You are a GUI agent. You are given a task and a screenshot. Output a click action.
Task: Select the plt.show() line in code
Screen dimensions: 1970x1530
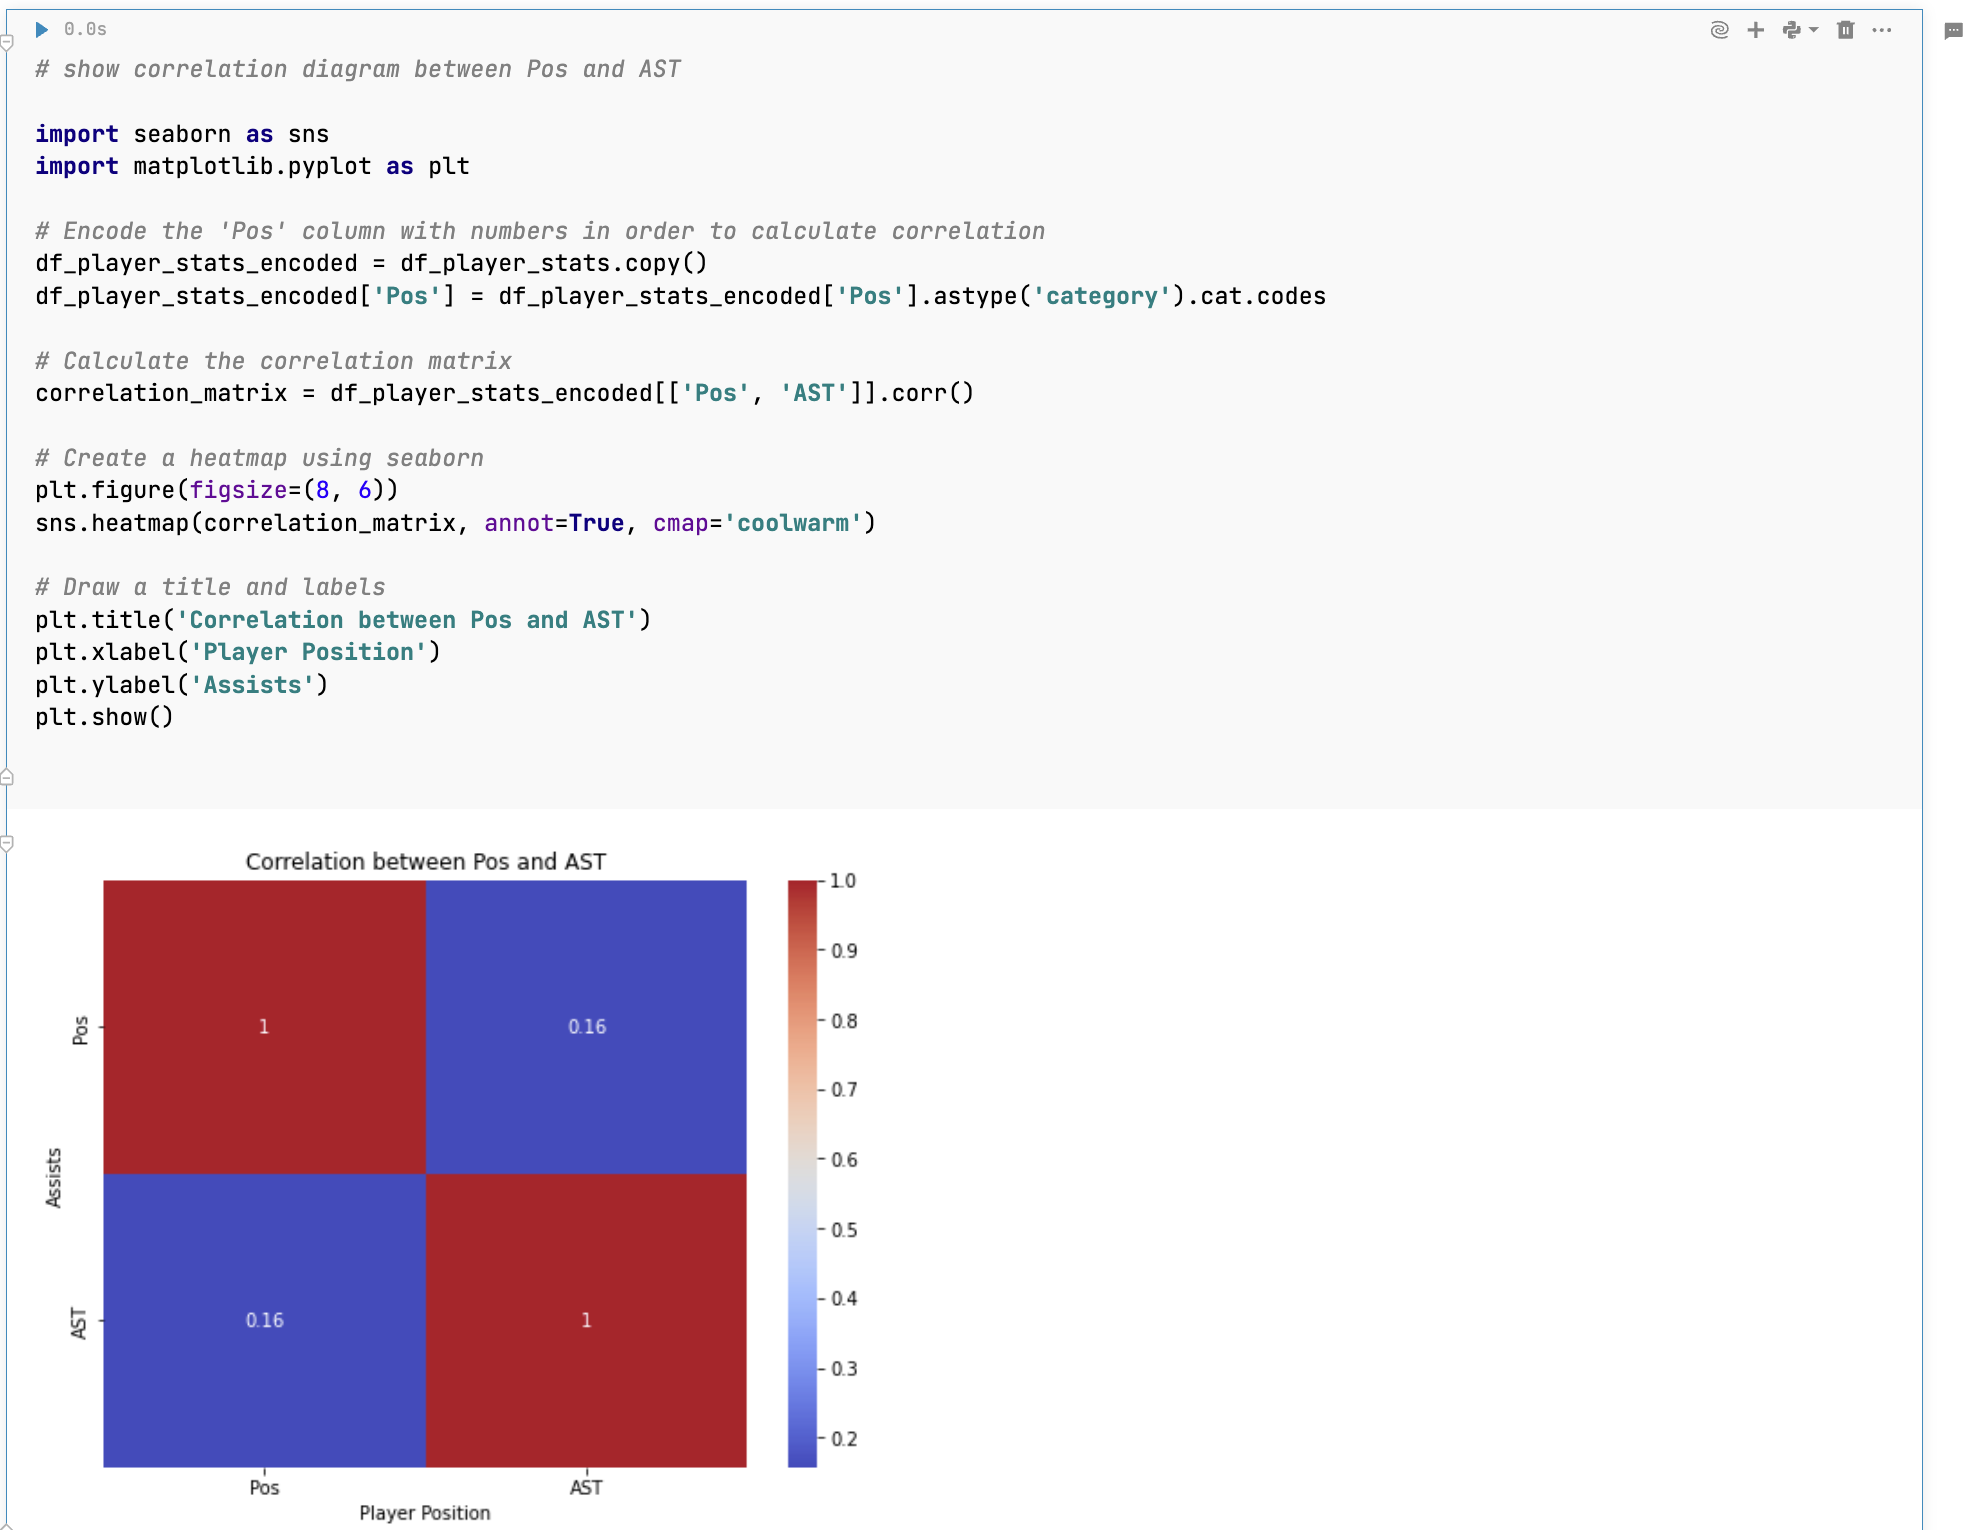pyautogui.click(x=104, y=716)
